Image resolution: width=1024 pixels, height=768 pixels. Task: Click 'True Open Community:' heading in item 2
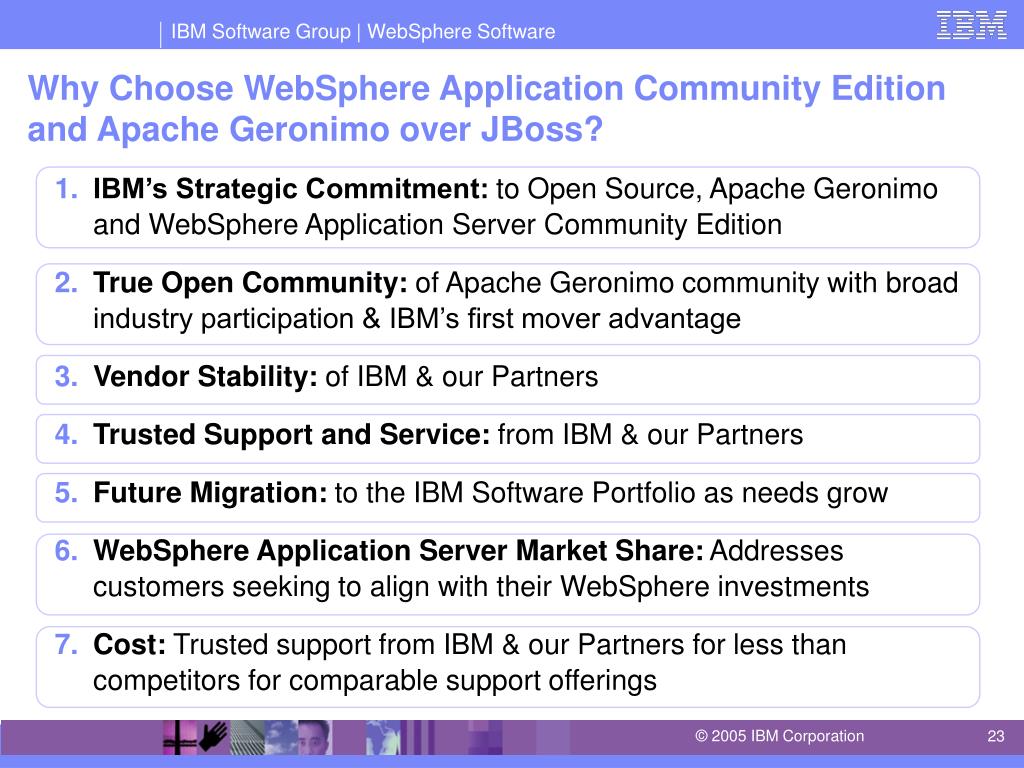coord(250,283)
